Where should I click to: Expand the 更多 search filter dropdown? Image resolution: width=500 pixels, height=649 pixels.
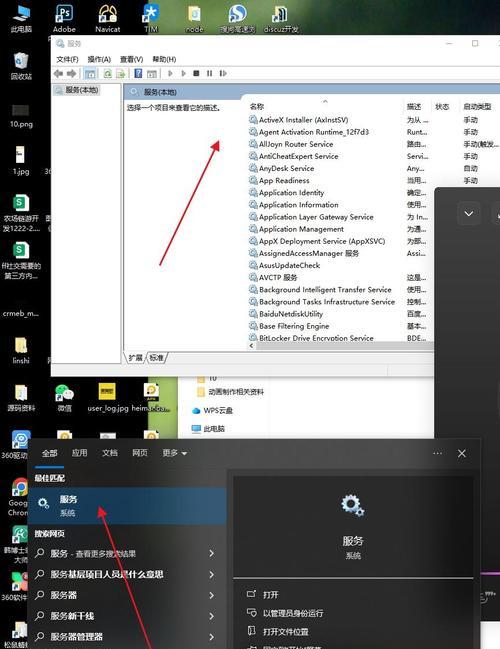coord(174,453)
